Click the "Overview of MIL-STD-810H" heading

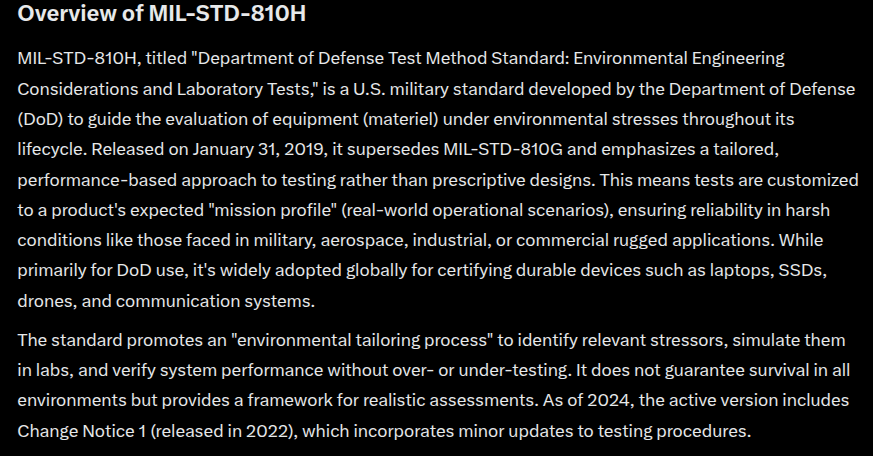(153, 14)
